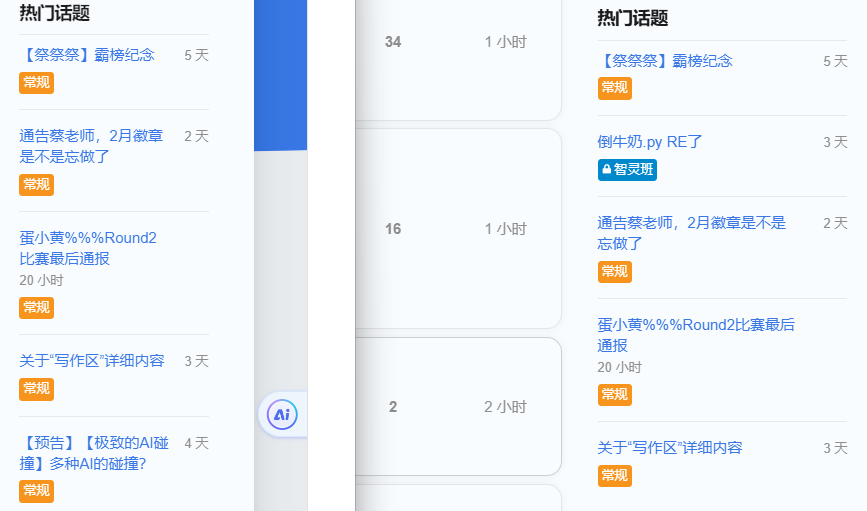Open 倒牛奶.py RE了 topic link

650,142
